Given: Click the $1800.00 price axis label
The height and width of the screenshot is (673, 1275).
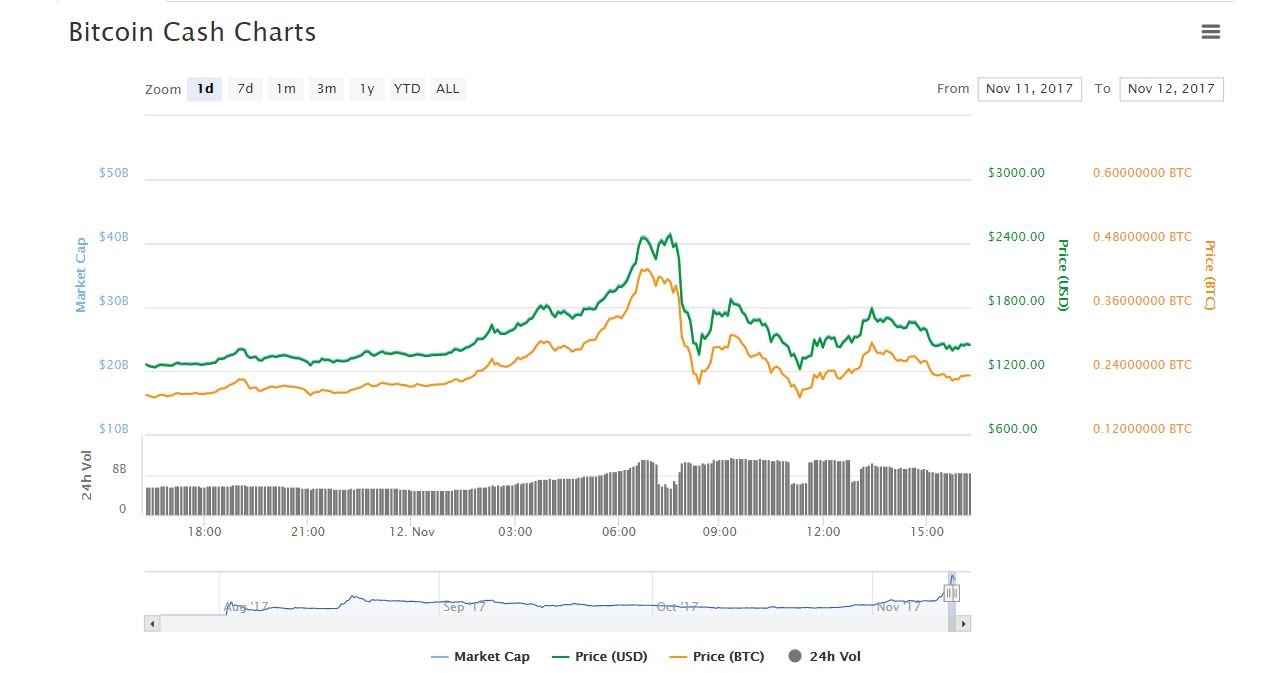Looking at the screenshot, I should click(1016, 301).
